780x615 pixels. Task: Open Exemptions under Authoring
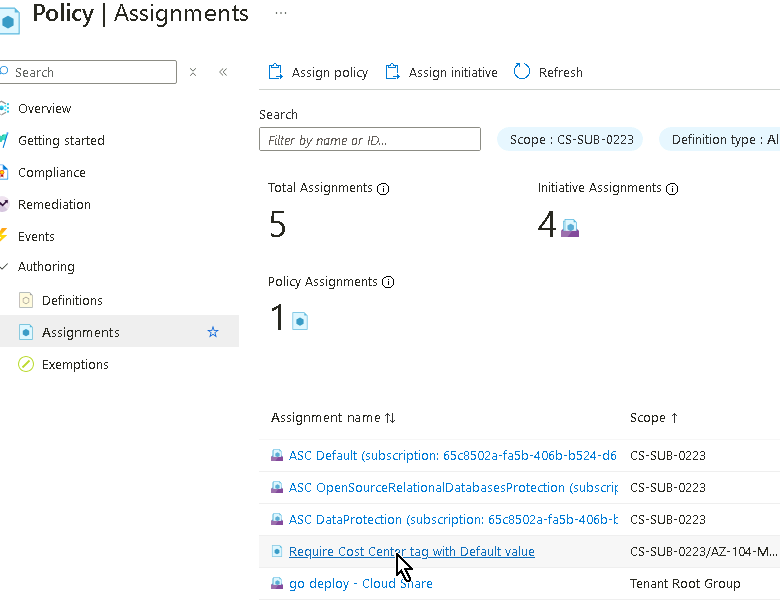tap(75, 364)
